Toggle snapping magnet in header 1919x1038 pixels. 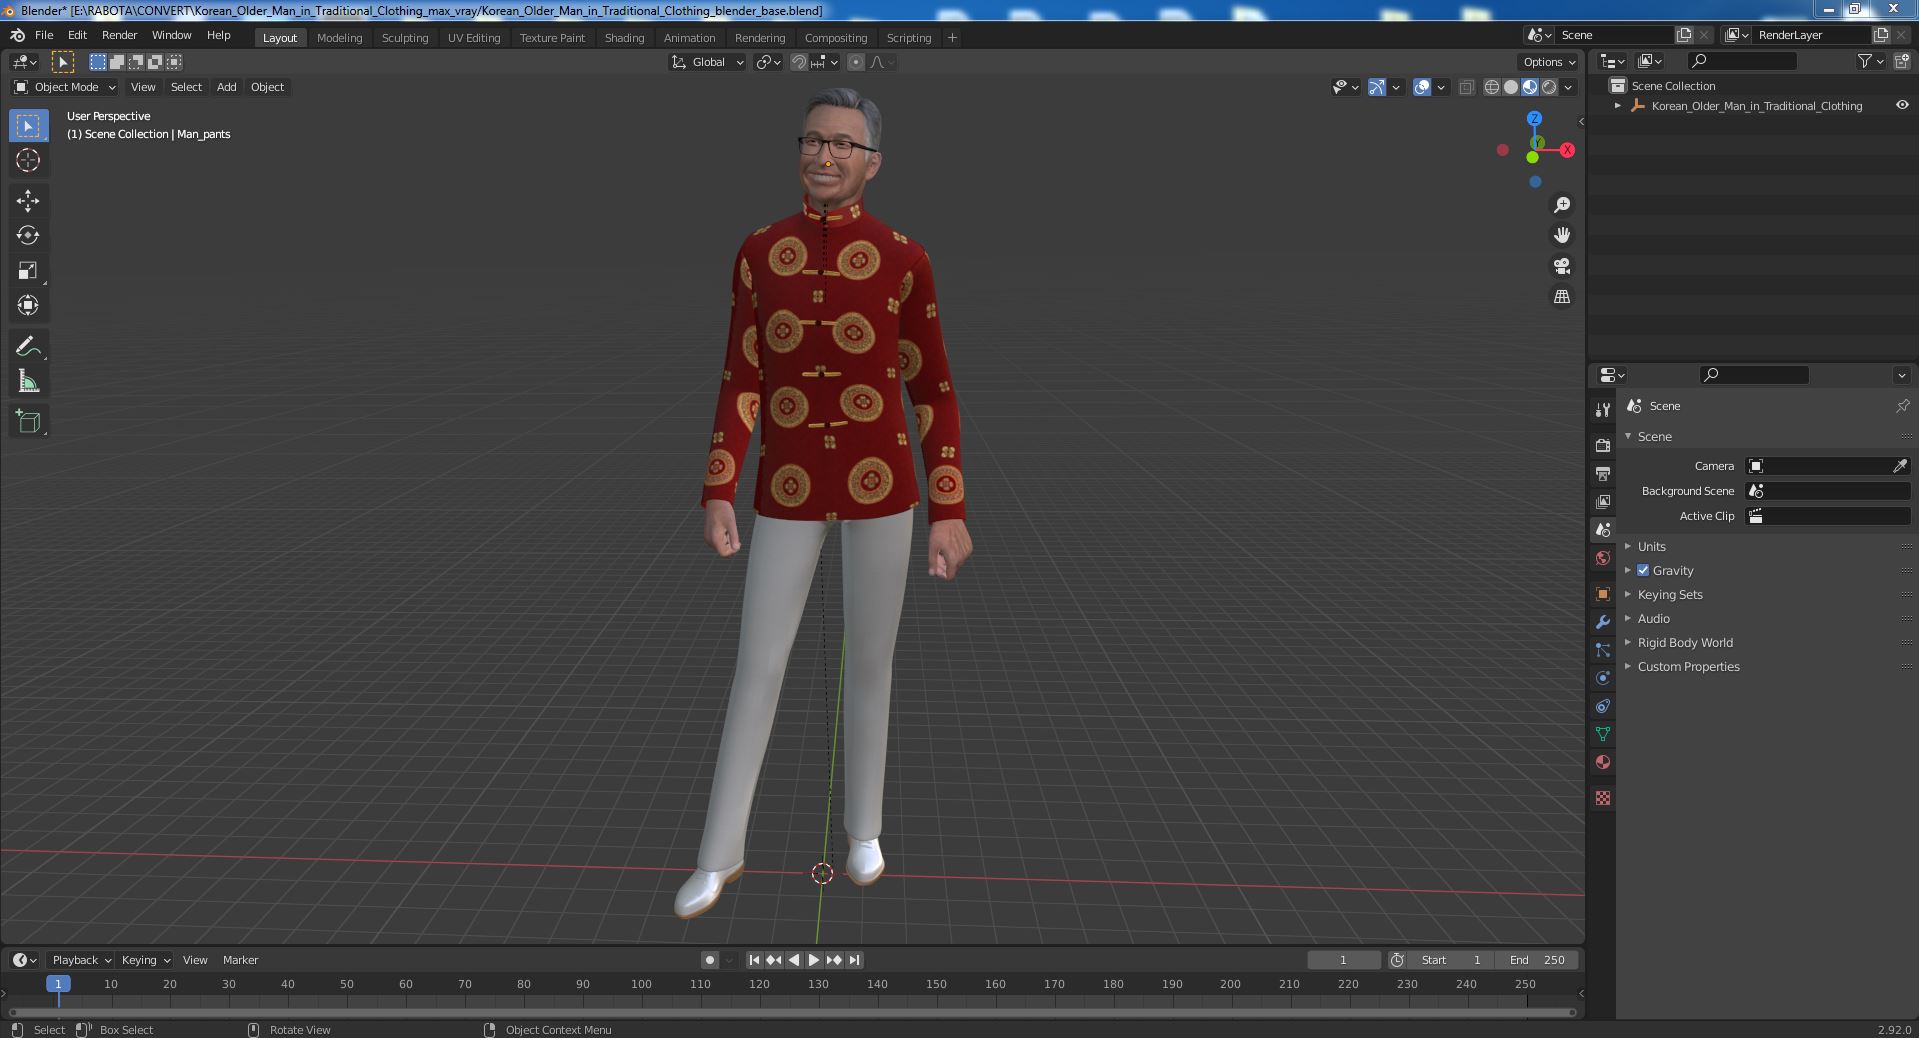799,62
